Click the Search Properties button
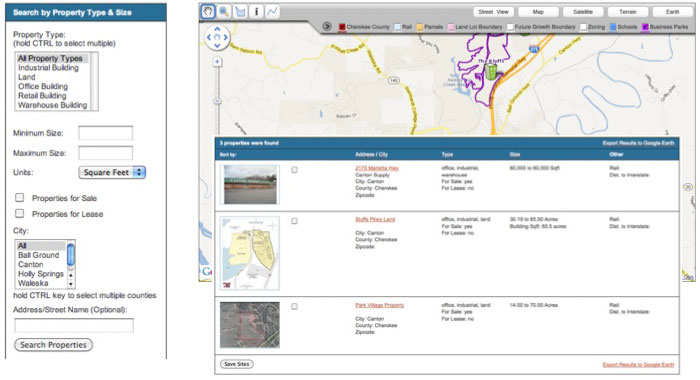 54,345
